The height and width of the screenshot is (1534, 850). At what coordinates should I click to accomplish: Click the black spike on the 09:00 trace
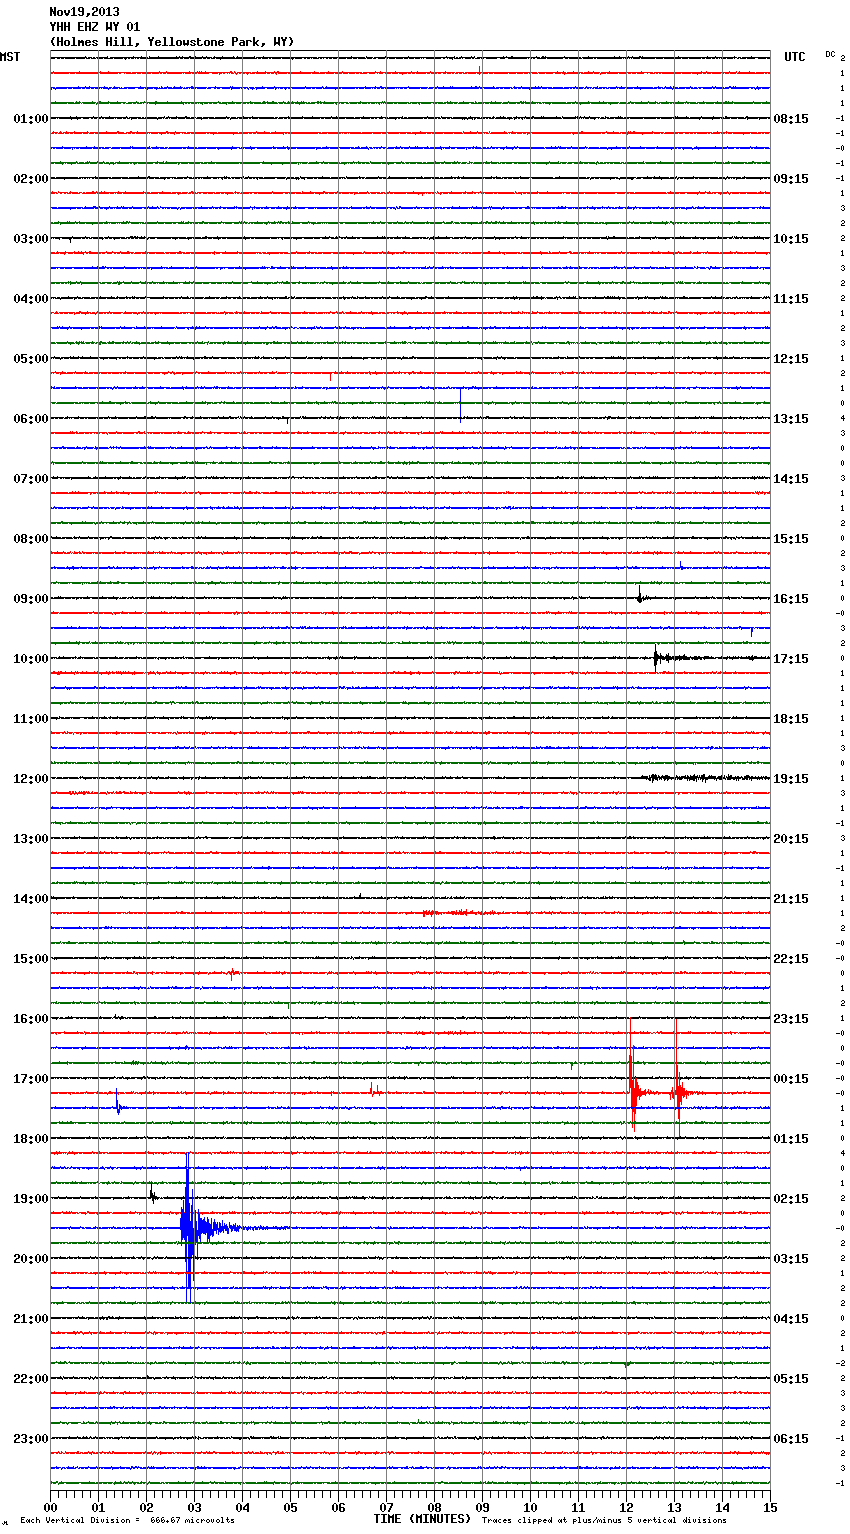click(641, 596)
